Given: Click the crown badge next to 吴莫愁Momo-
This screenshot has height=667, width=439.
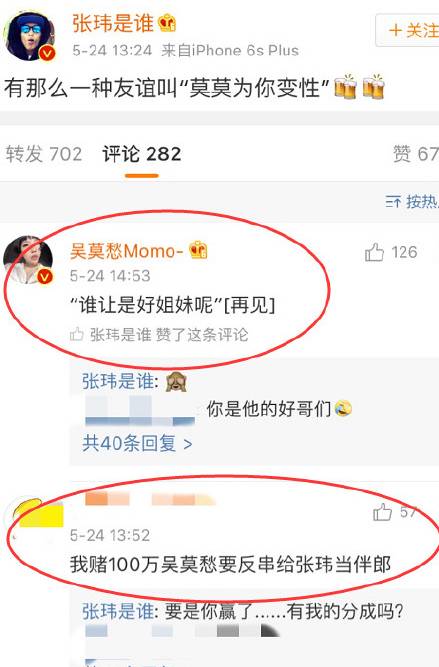Looking at the screenshot, I should click(x=198, y=250).
